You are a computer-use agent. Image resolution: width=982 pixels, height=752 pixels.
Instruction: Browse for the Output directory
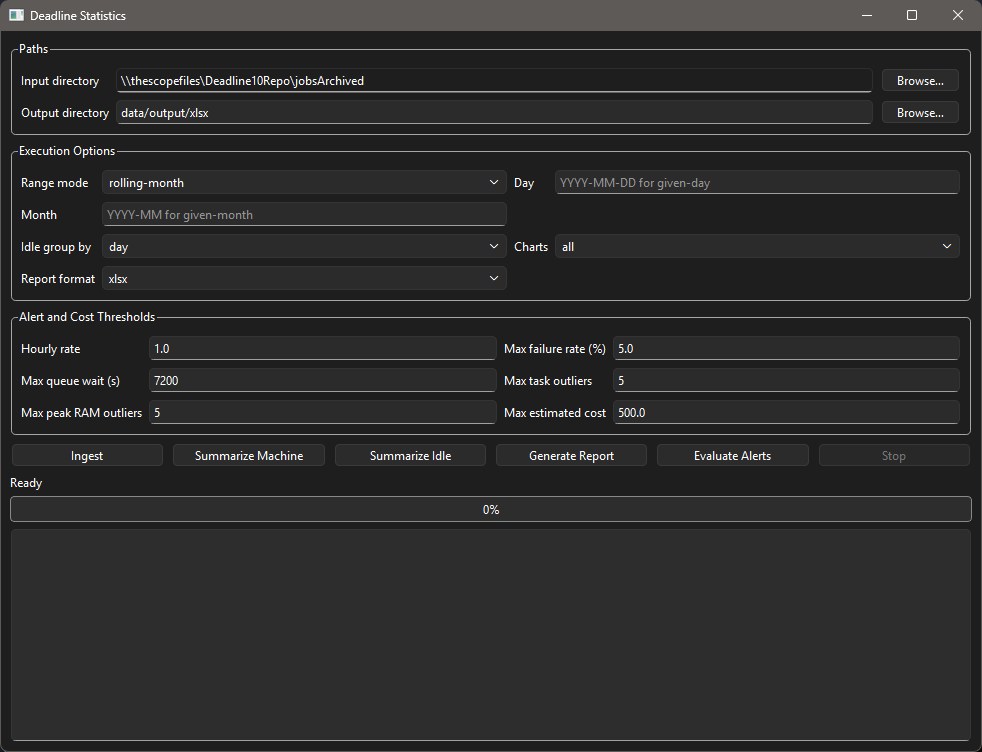pyautogui.click(x=920, y=112)
